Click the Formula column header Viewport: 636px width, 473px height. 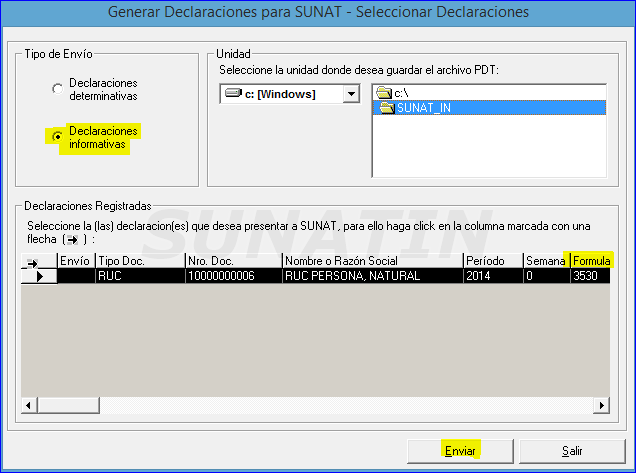click(591, 261)
